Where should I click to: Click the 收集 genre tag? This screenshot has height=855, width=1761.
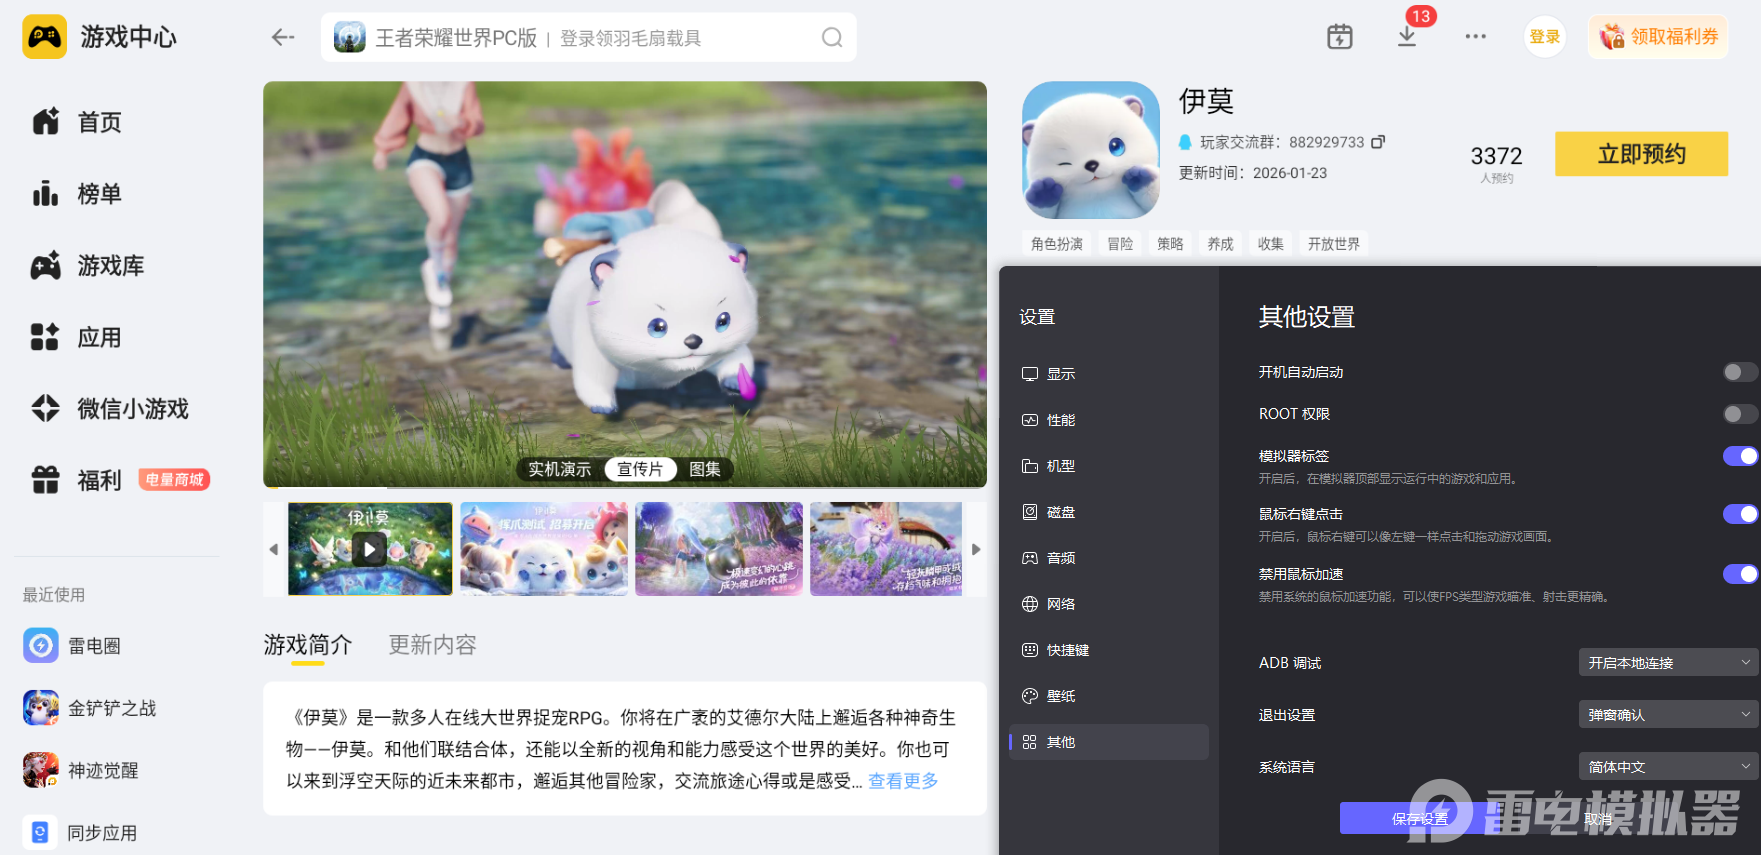(x=1270, y=244)
